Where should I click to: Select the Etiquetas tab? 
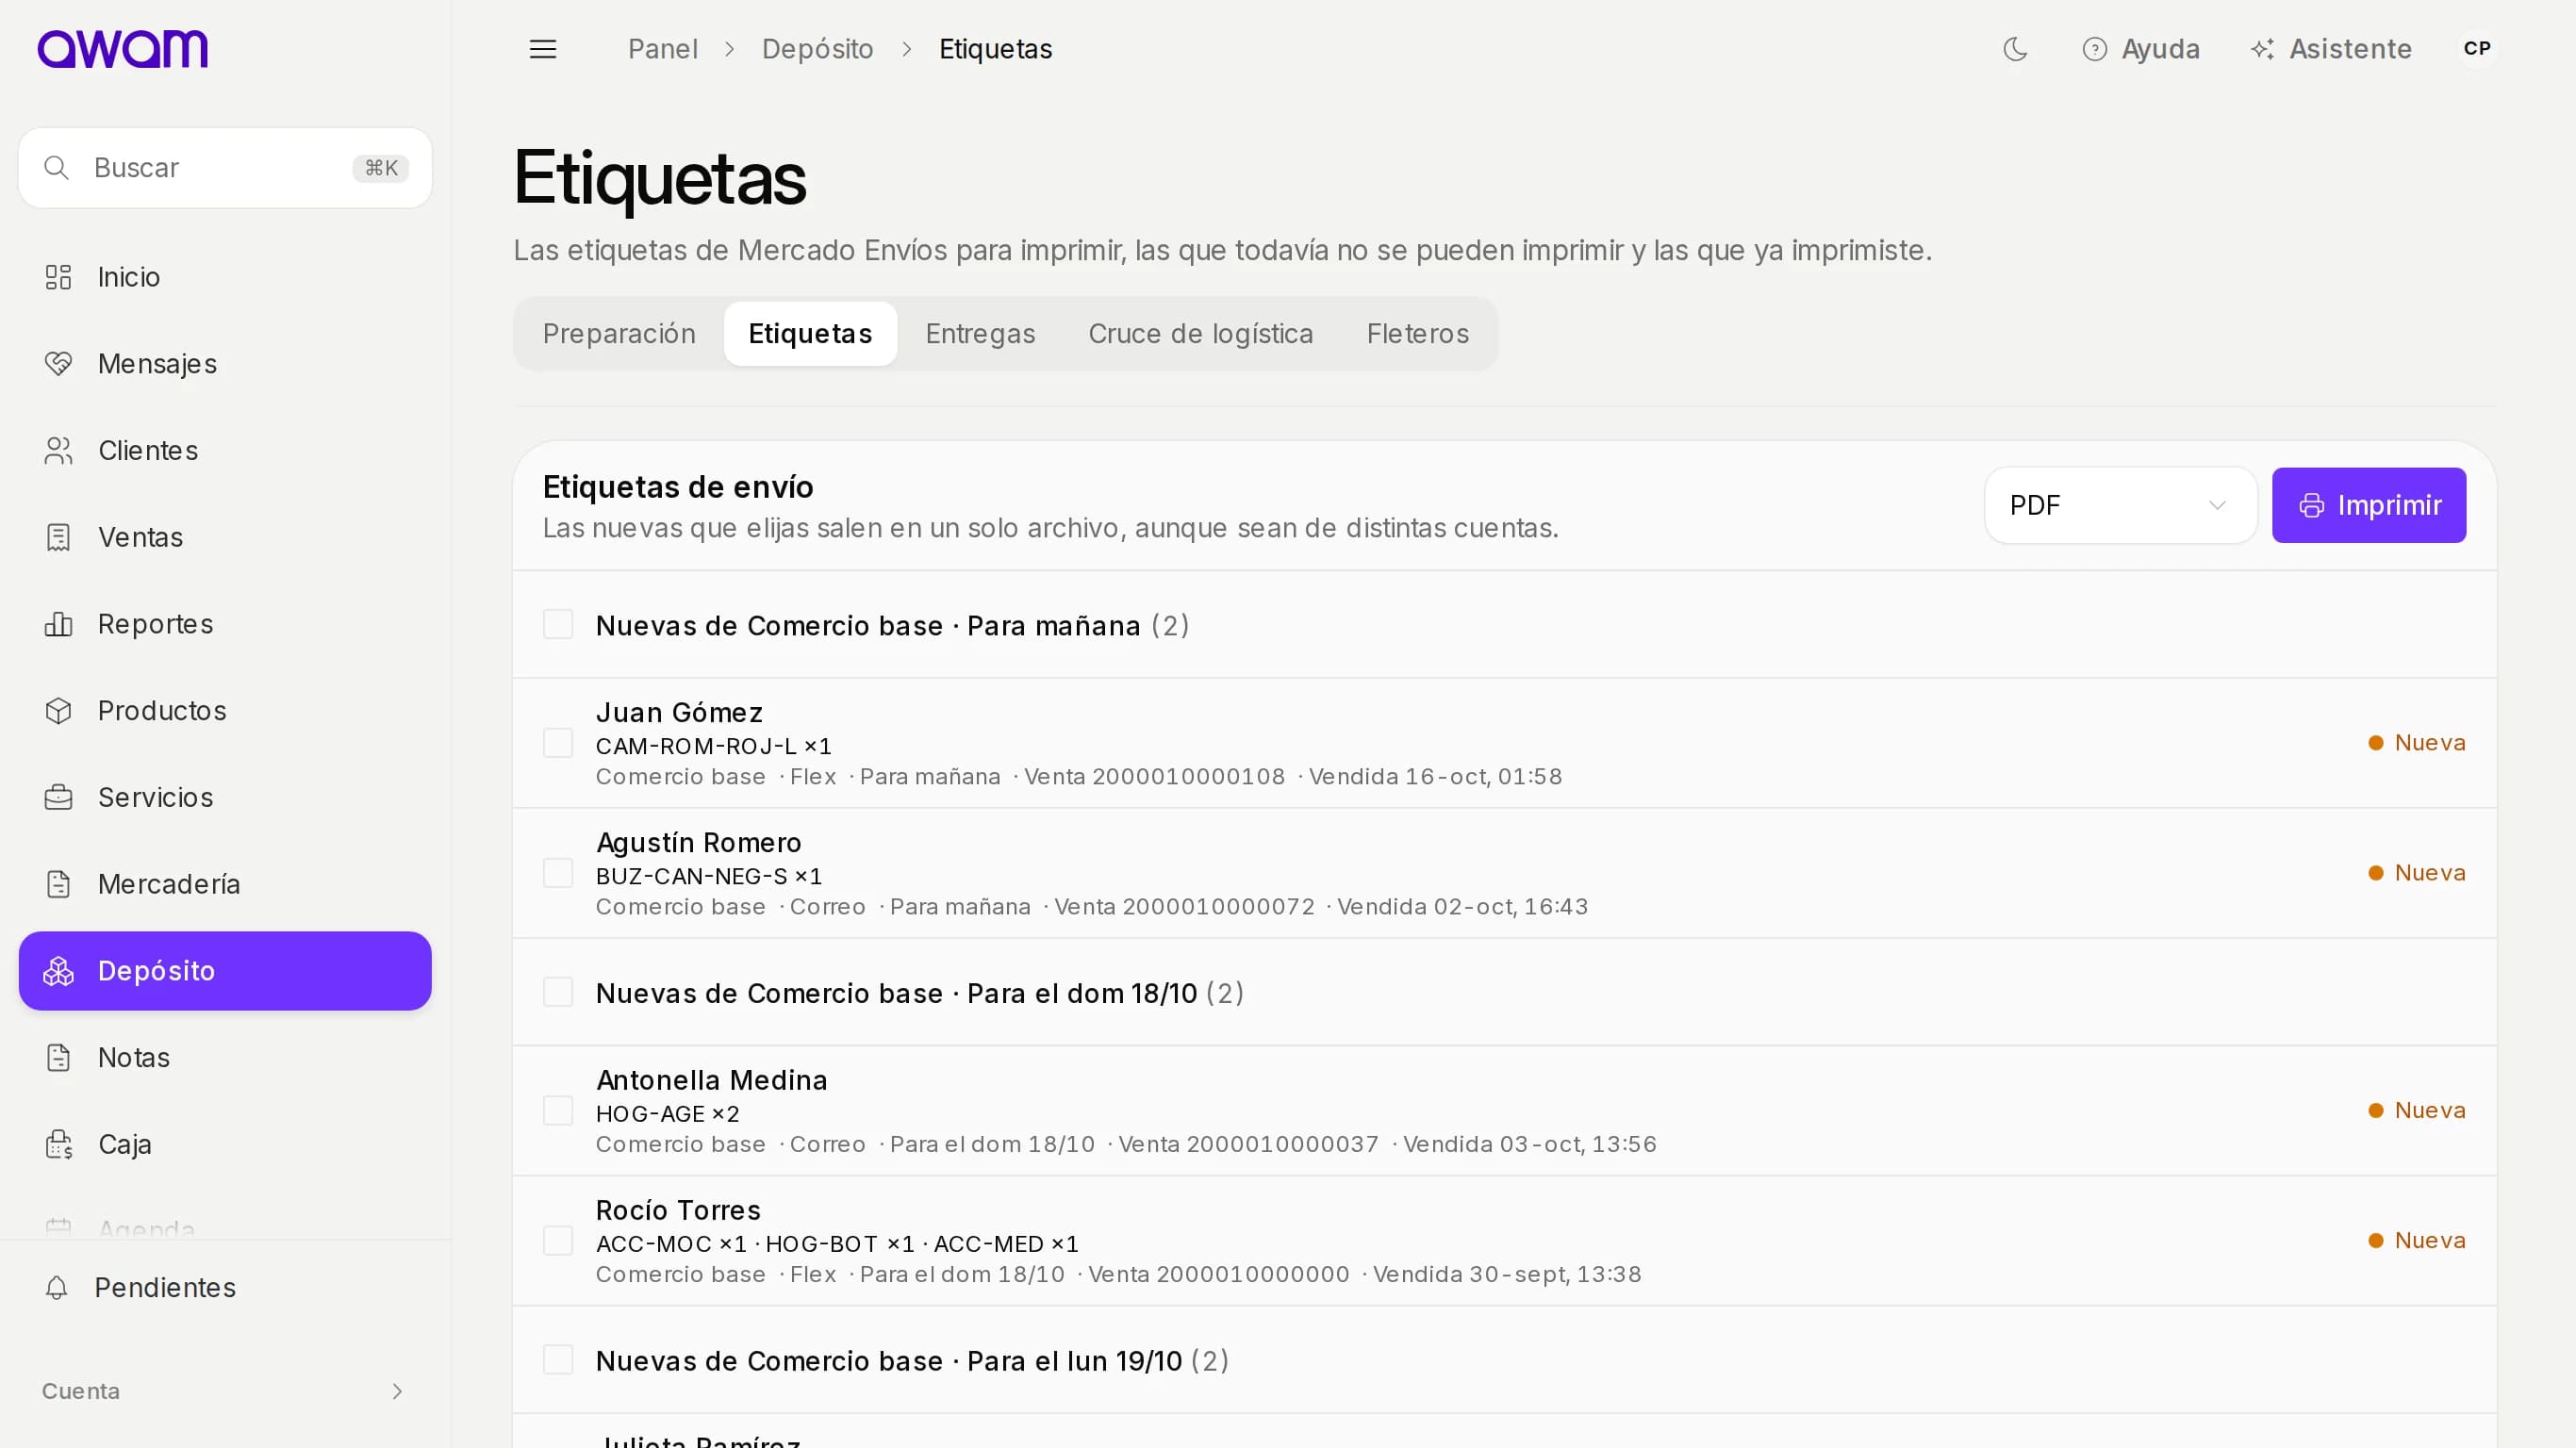click(x=810, y=334)
